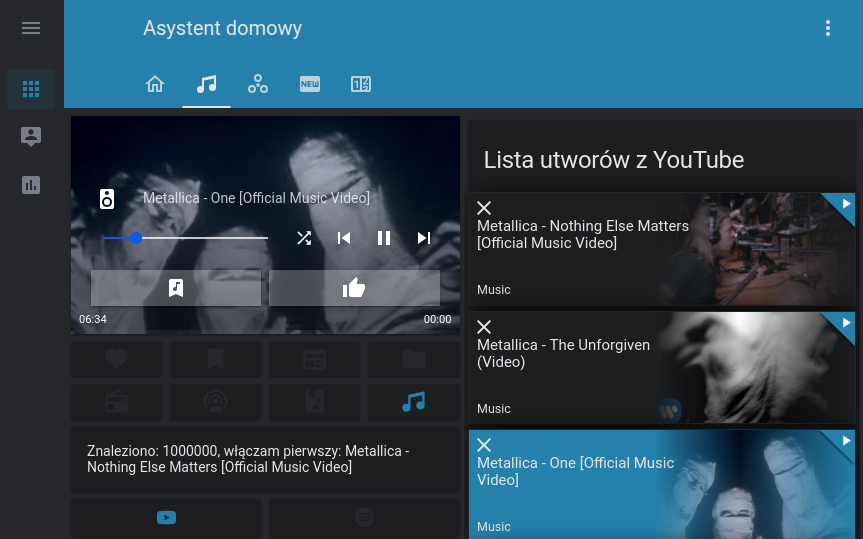Click the 00:00 time label
The height and width of the screenshot is (539, 863).
(438, 319)
